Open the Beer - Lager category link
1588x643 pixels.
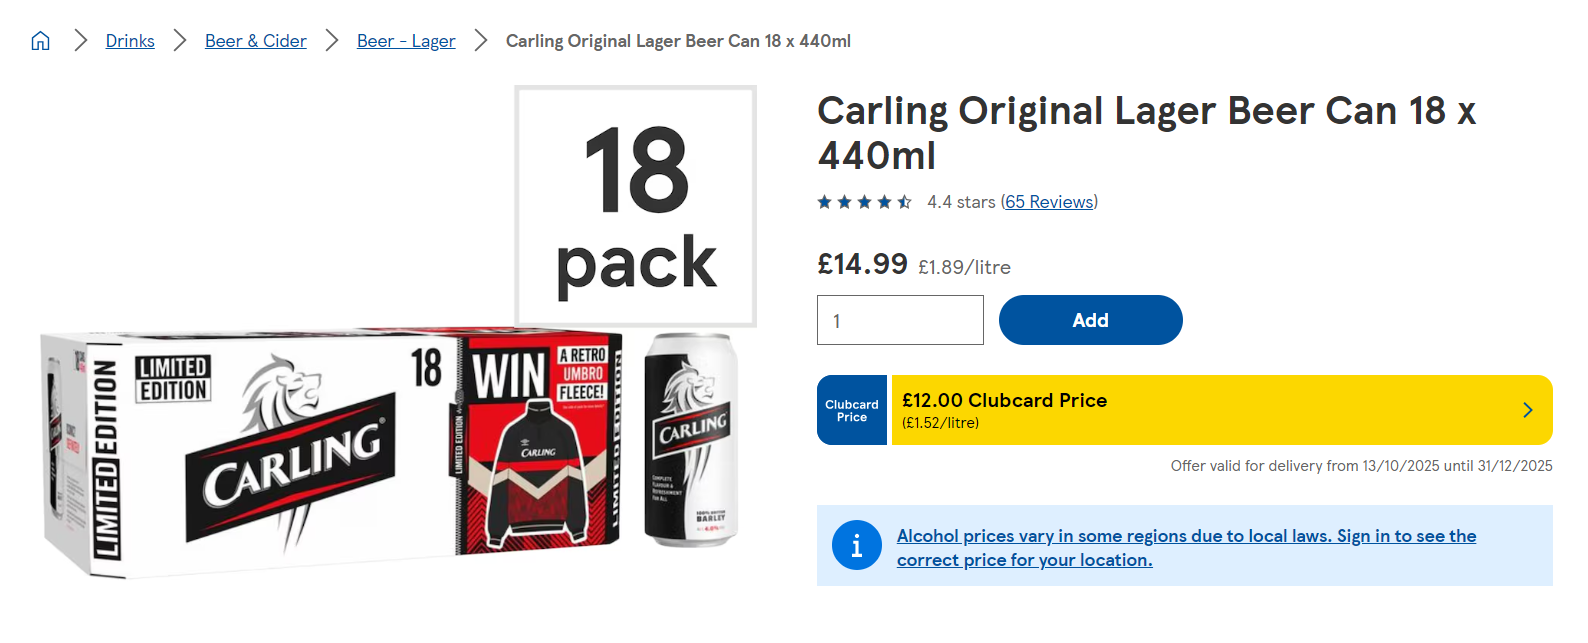[x=406, y=41]
